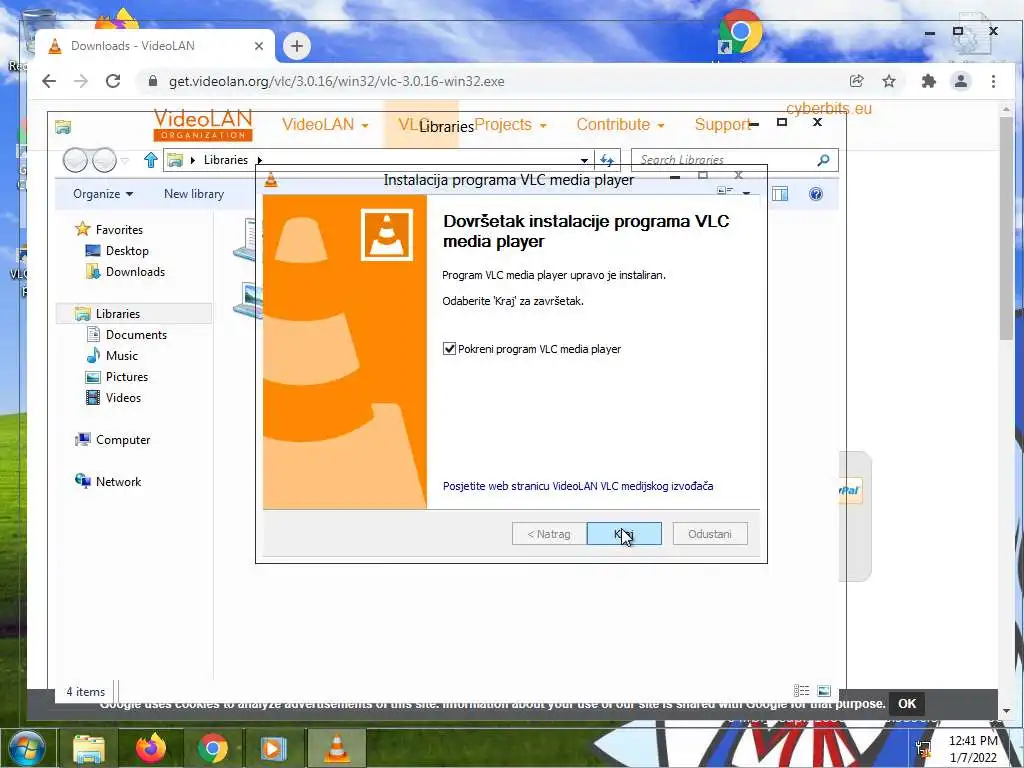
Task: Open 'Posjetite web stranicu VideoLAN VLC medijskog izvođača' link
Action: pyautogui.click(x=578, y=486)
